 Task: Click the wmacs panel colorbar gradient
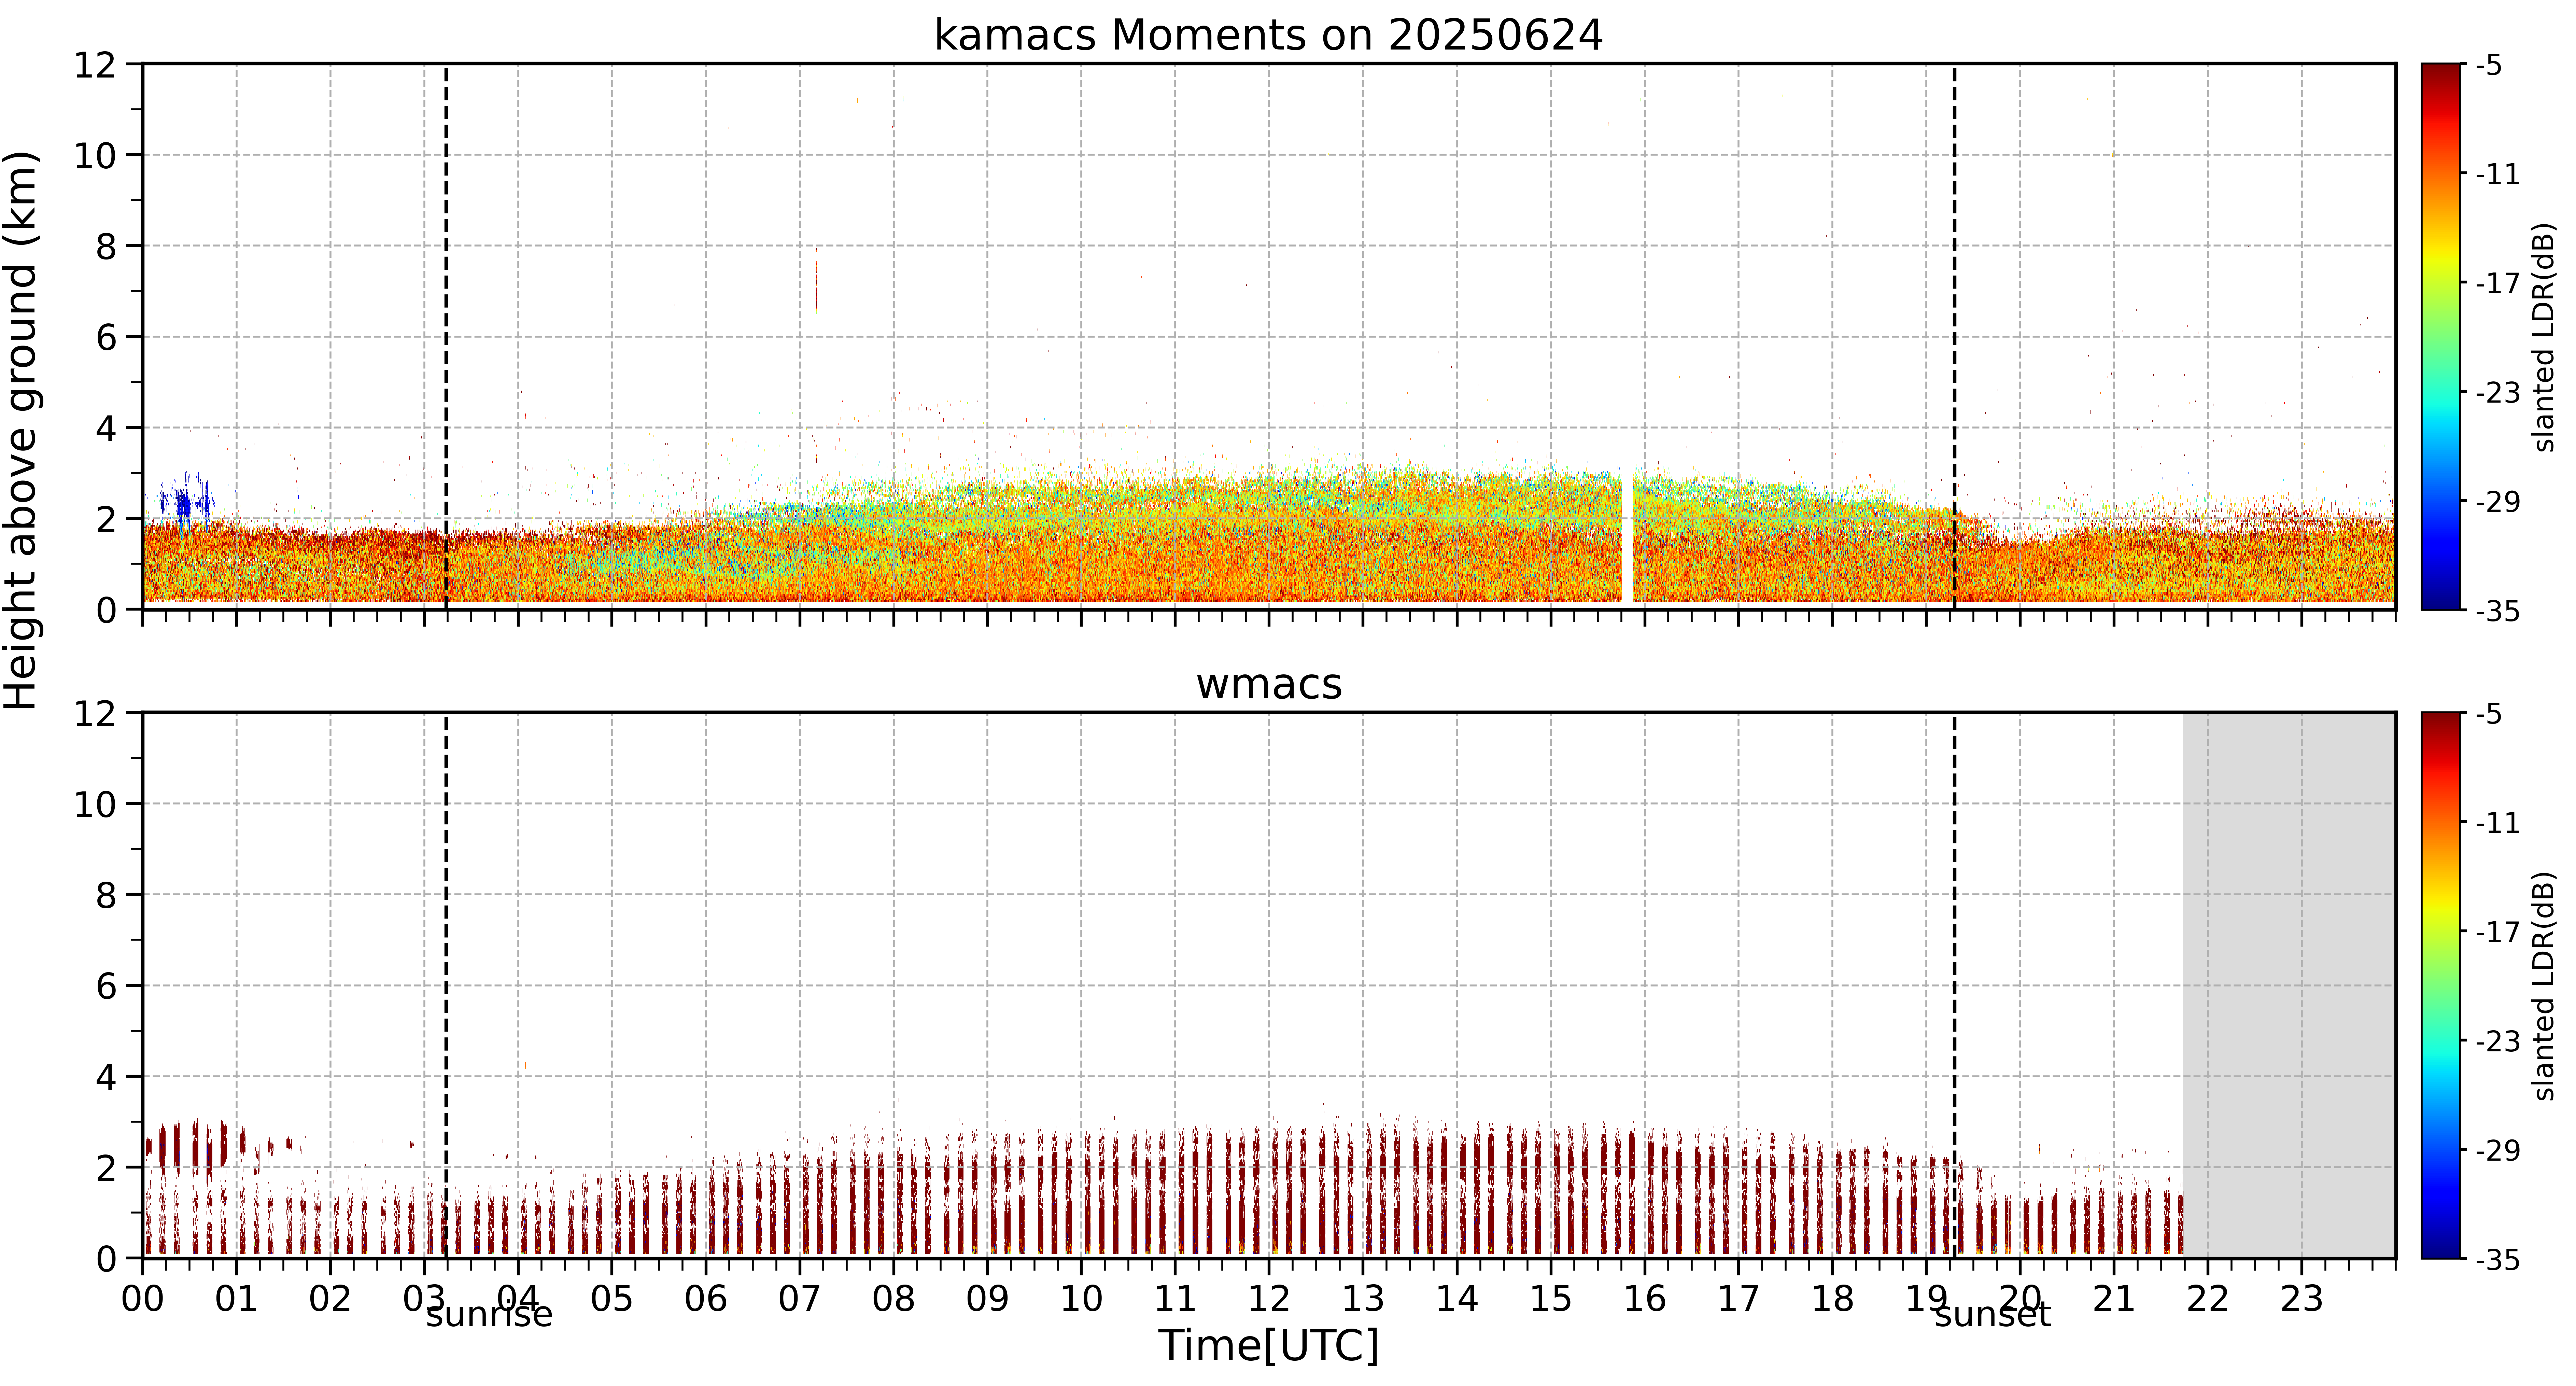2441,985
